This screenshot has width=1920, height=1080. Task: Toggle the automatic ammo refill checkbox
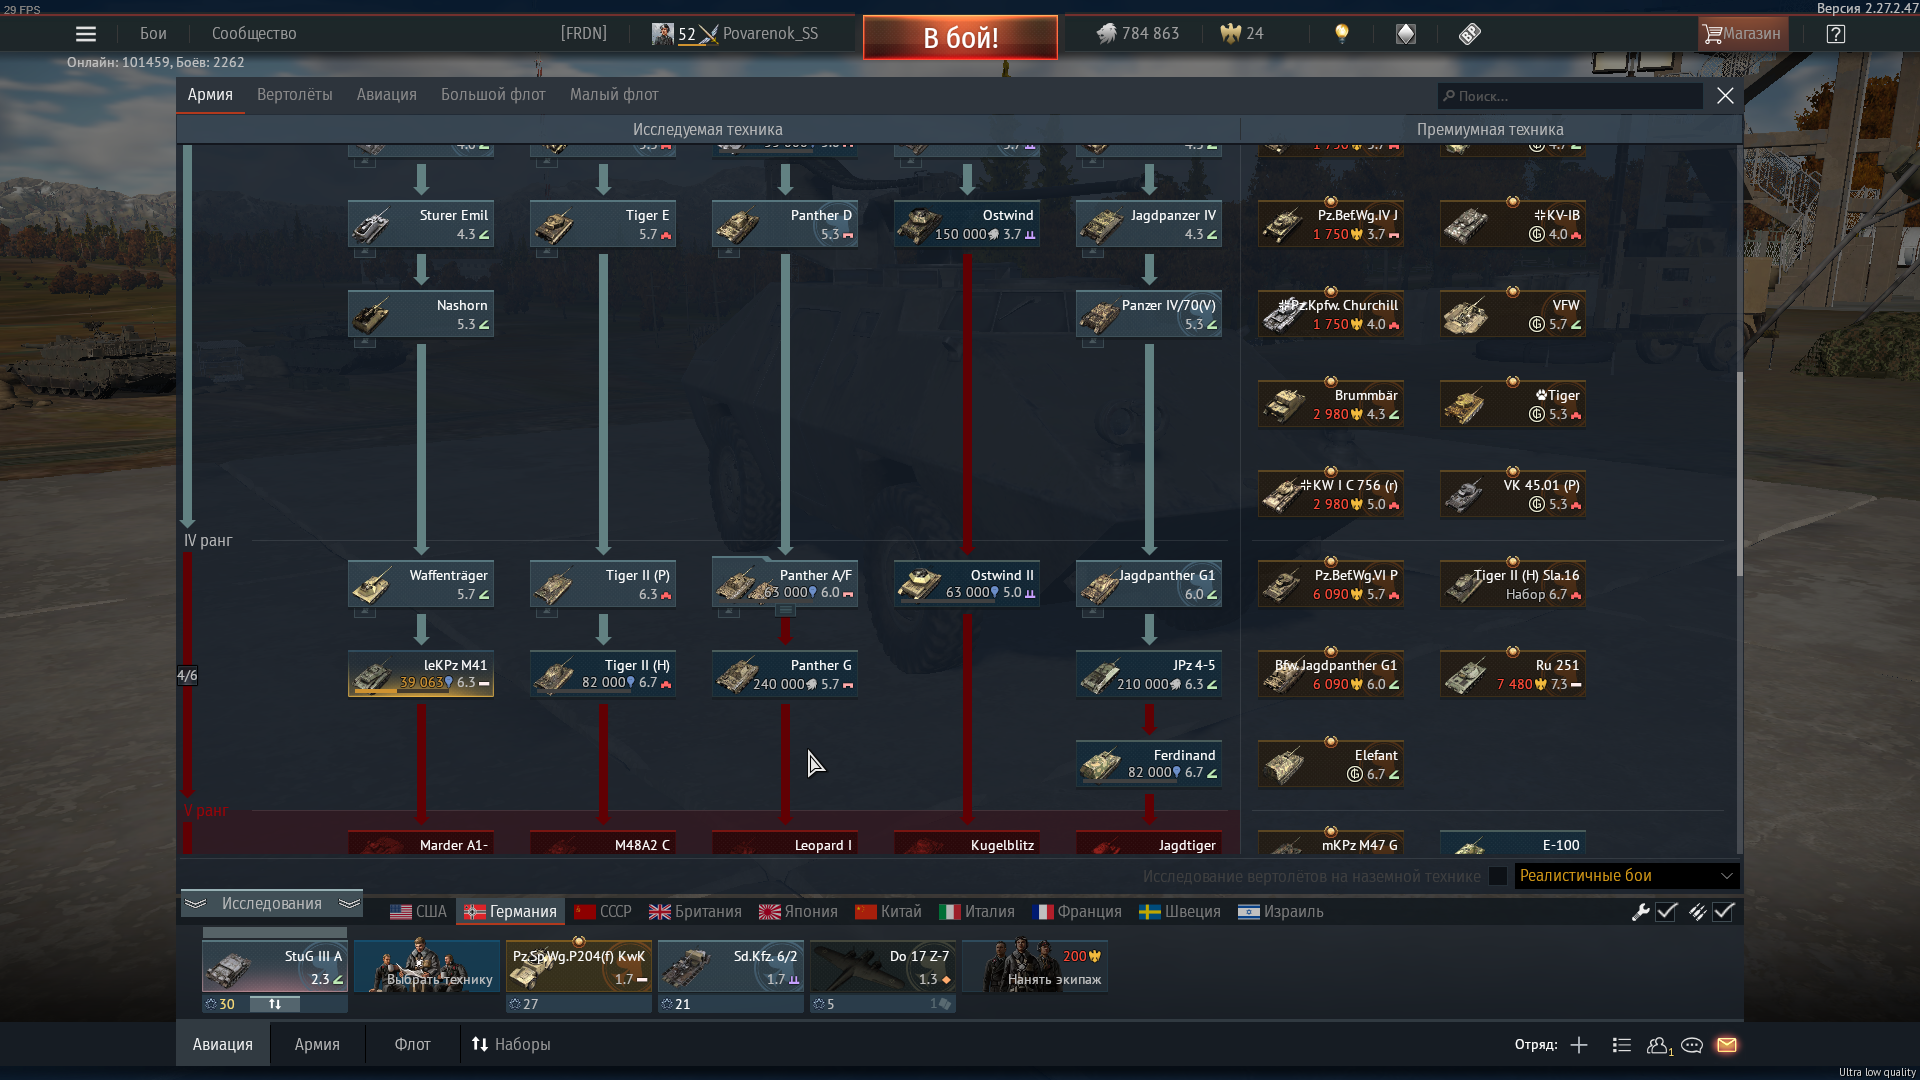pyautogui.click(x=1723, y=912)
